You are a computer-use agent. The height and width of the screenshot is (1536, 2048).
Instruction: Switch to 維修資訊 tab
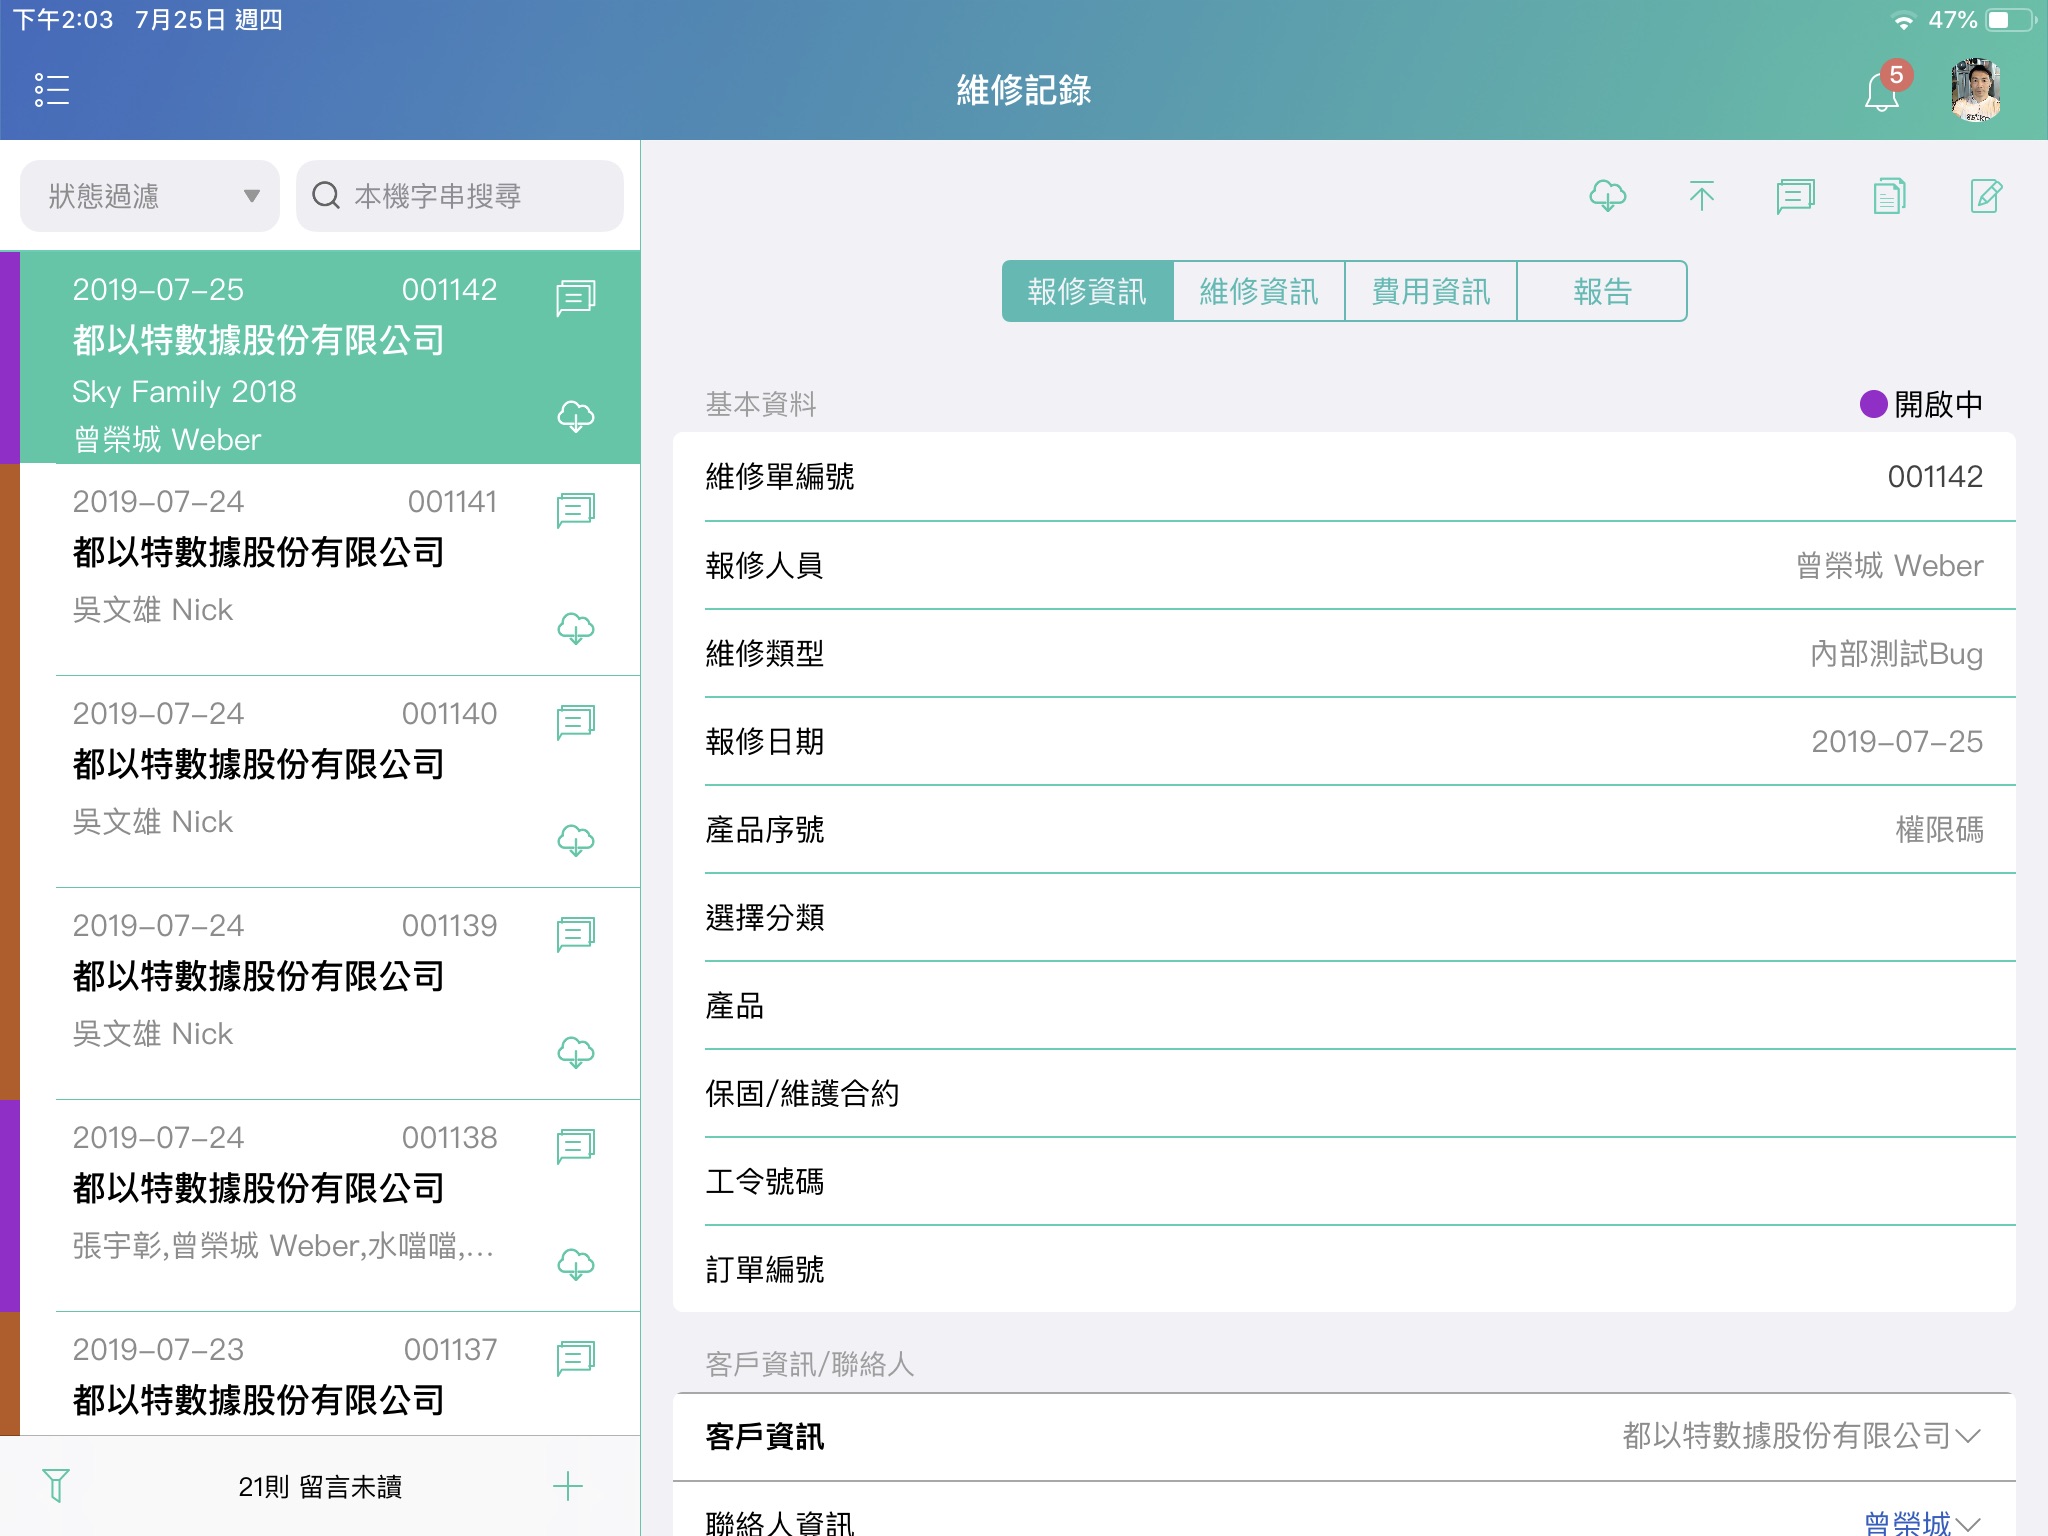pos(1259,291)
